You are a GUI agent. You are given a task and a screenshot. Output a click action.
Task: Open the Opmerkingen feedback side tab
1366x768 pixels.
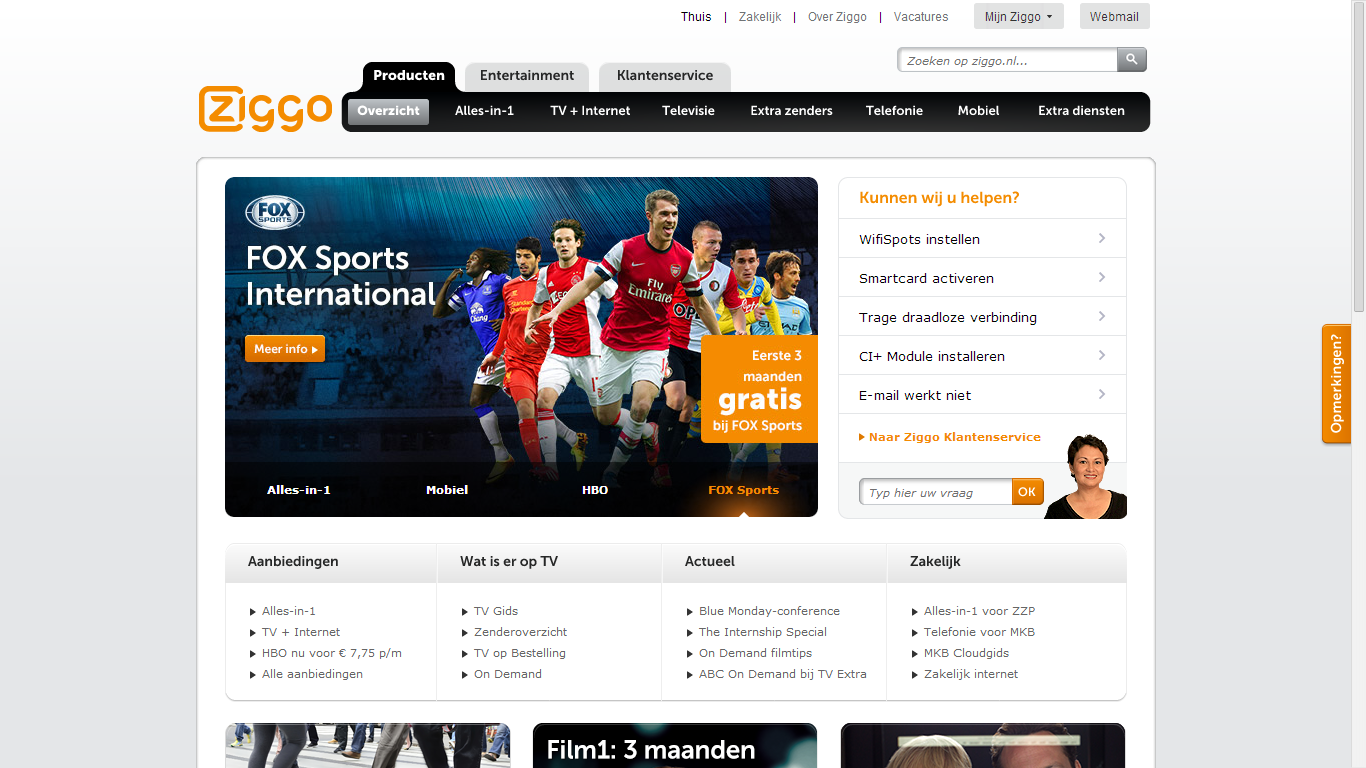(1336, 384)
